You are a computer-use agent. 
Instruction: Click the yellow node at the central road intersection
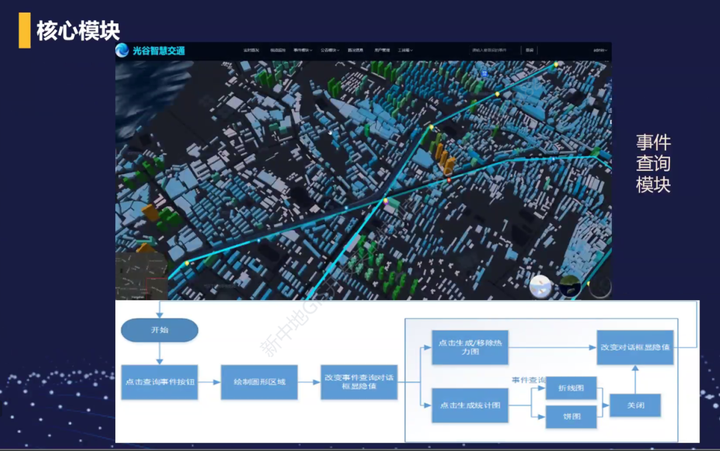[x=386, y=201]
